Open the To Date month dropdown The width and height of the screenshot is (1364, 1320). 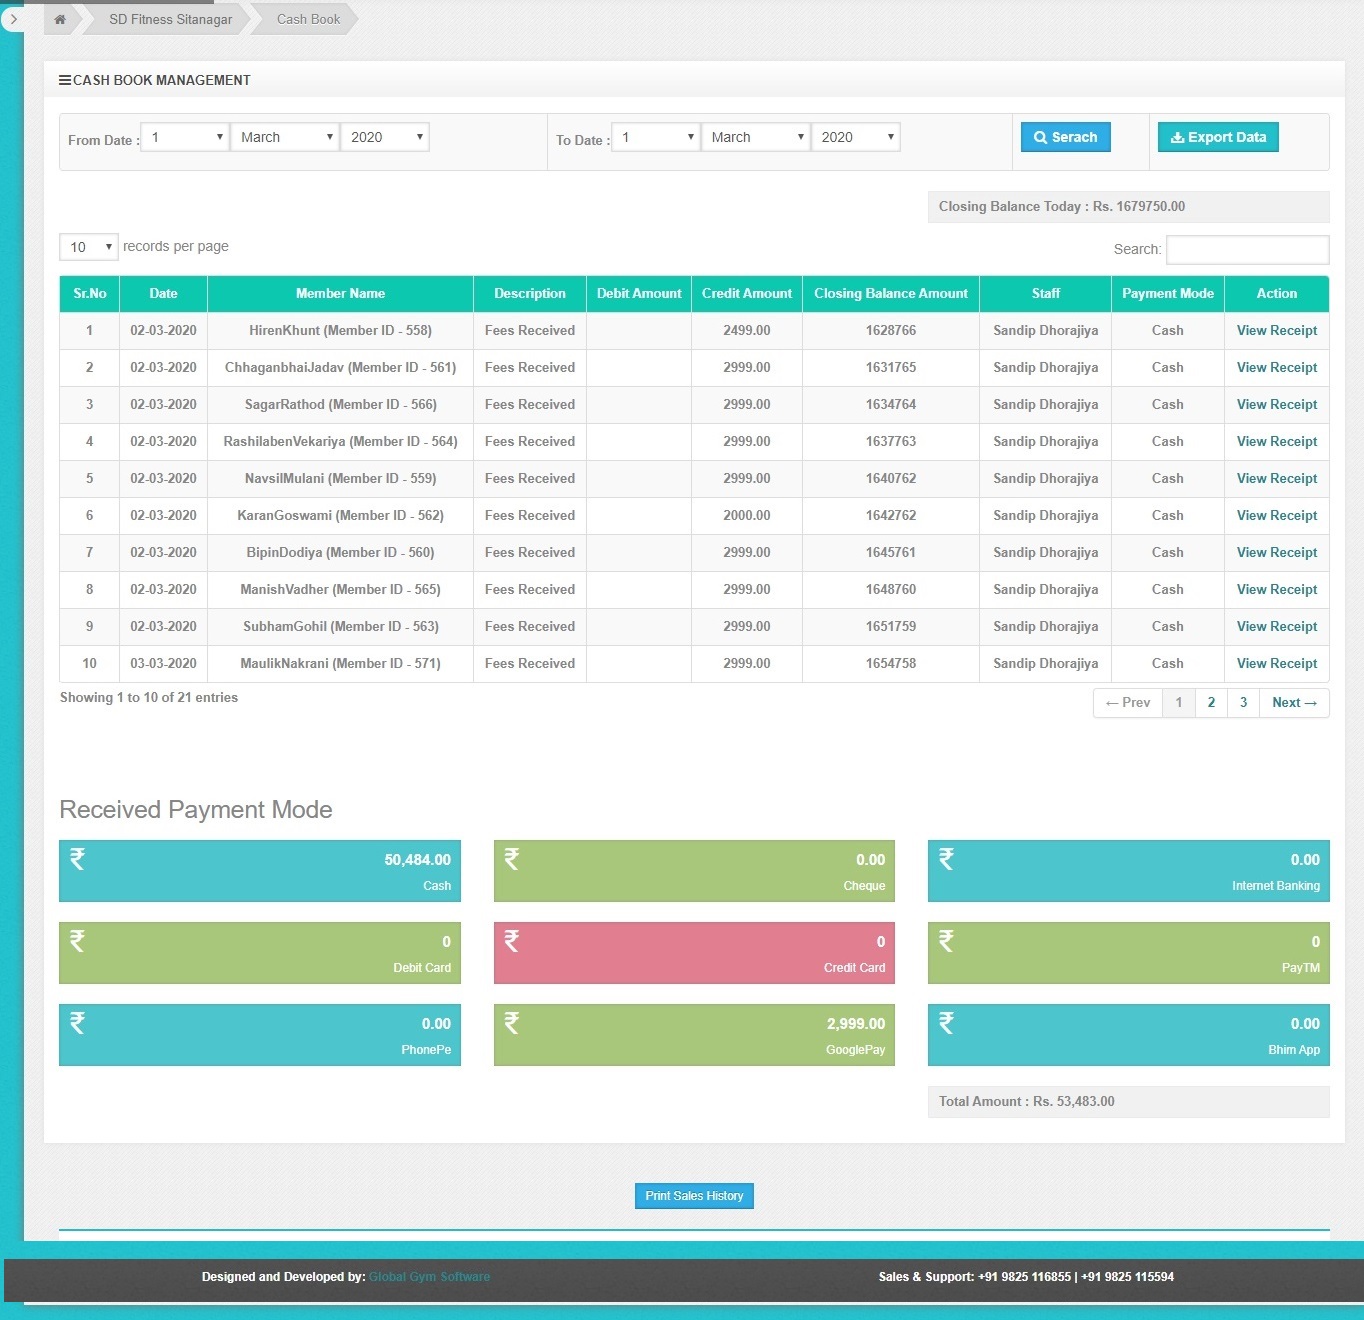755,136
